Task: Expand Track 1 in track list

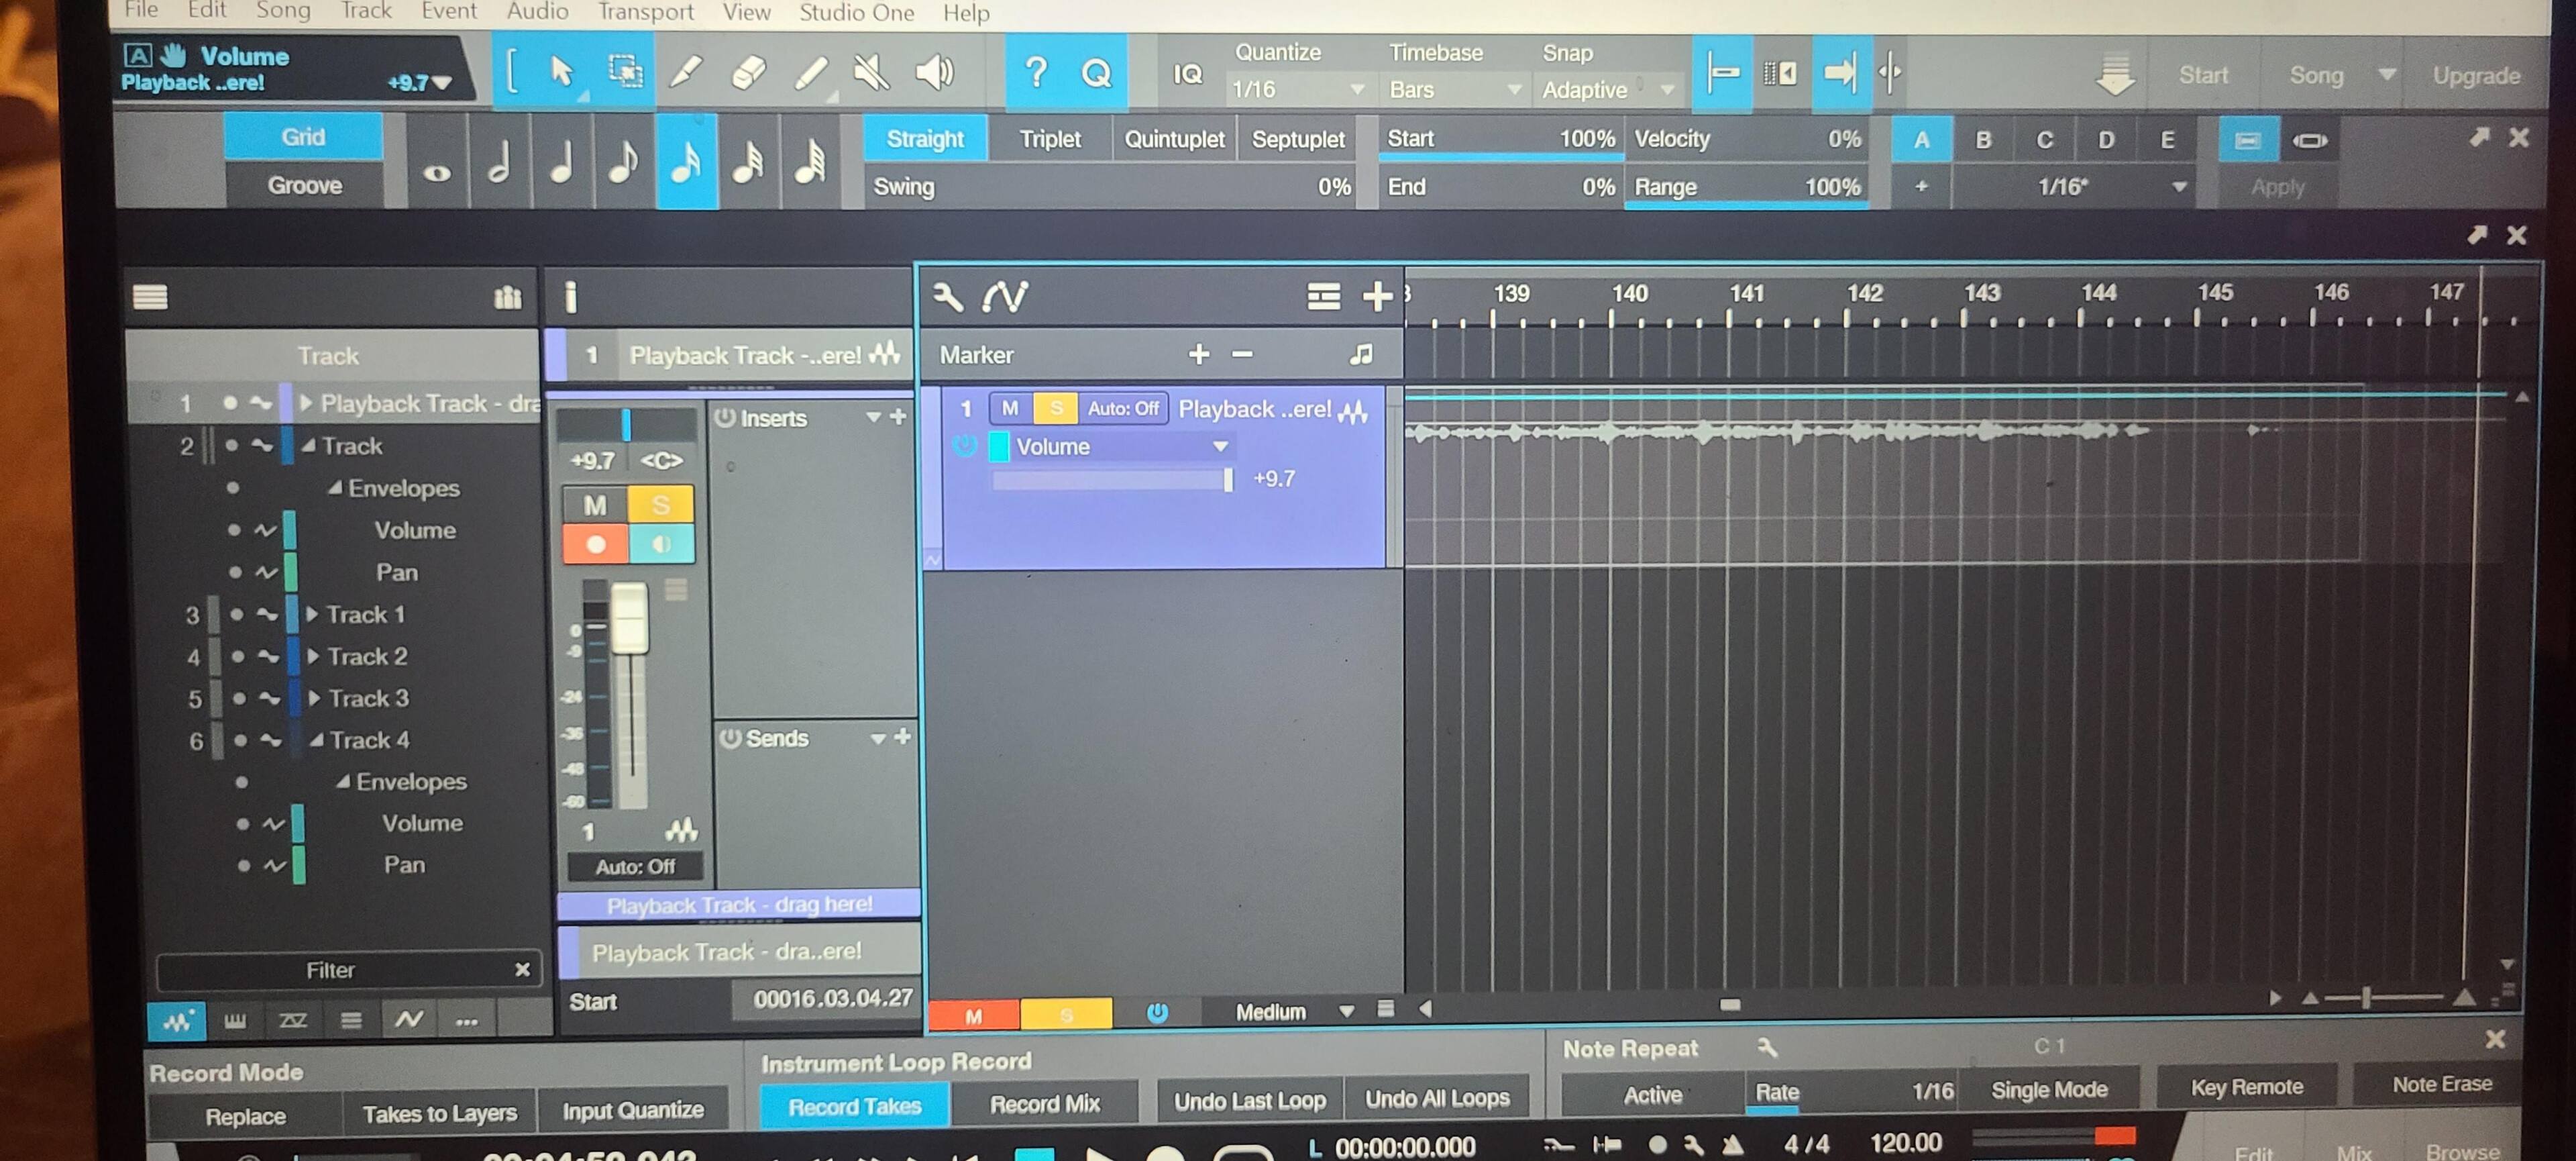Action: [312, 614]
